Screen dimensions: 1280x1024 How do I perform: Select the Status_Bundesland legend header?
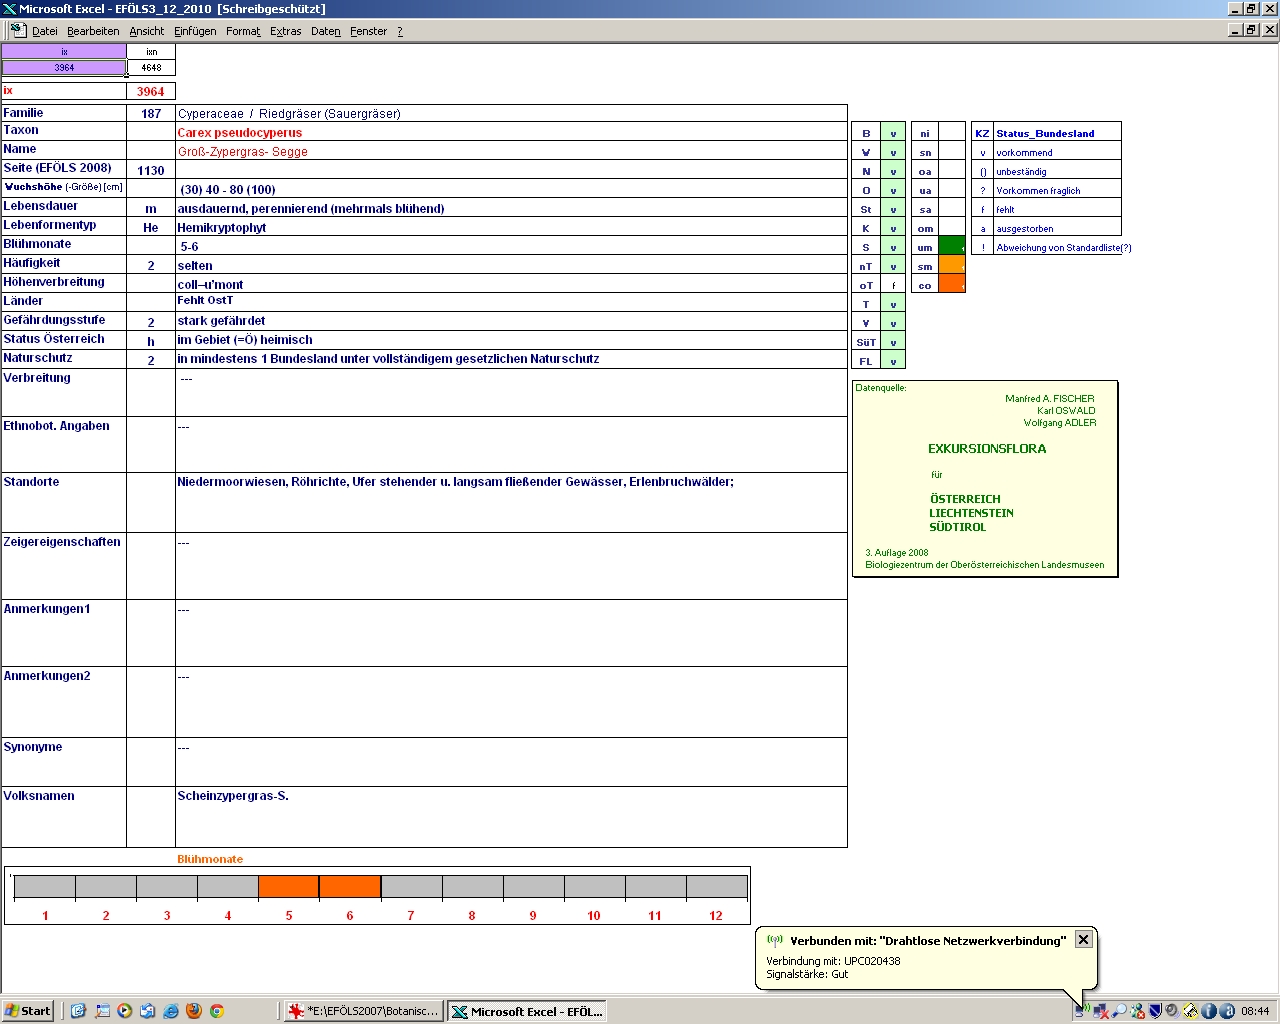point(1045,133)
